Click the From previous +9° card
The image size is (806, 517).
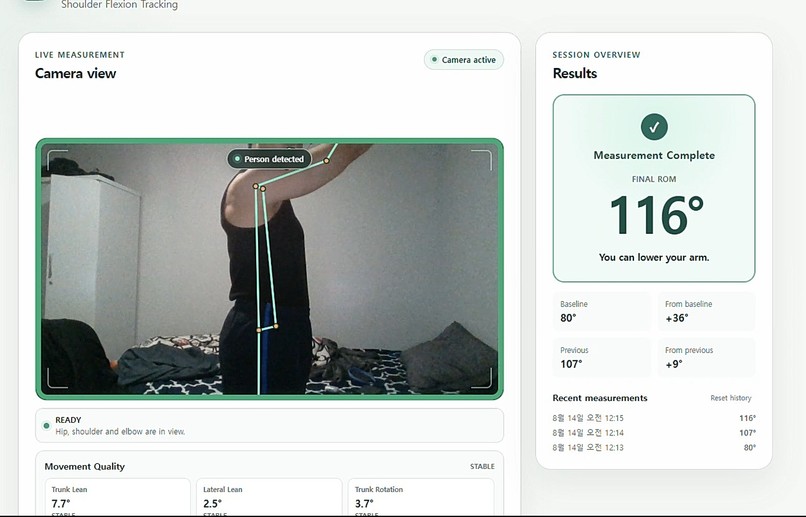pos(706,358)
